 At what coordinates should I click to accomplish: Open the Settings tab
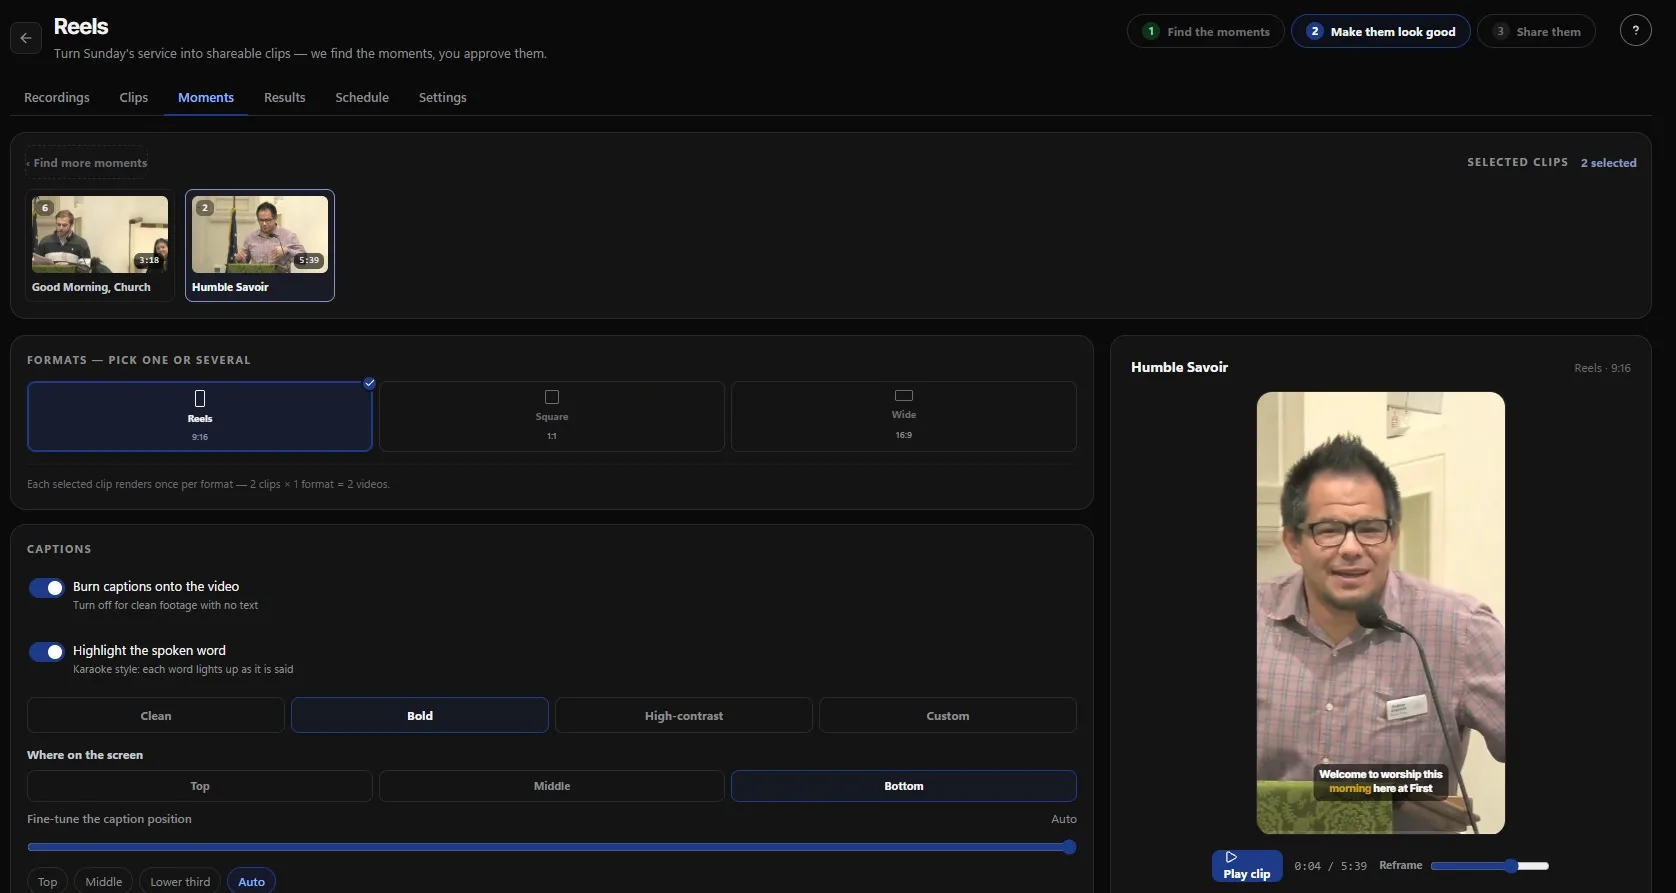tap(443, 97)
